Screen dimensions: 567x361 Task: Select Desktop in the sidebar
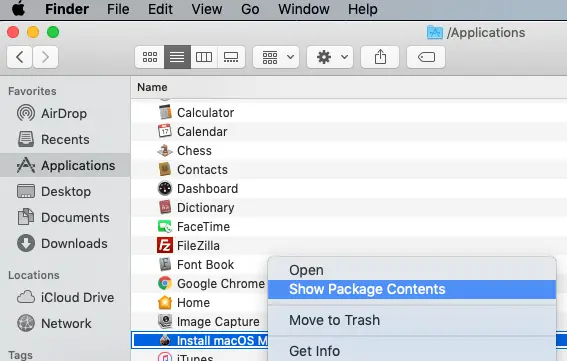pyautogui.click(x=66, y=192)
